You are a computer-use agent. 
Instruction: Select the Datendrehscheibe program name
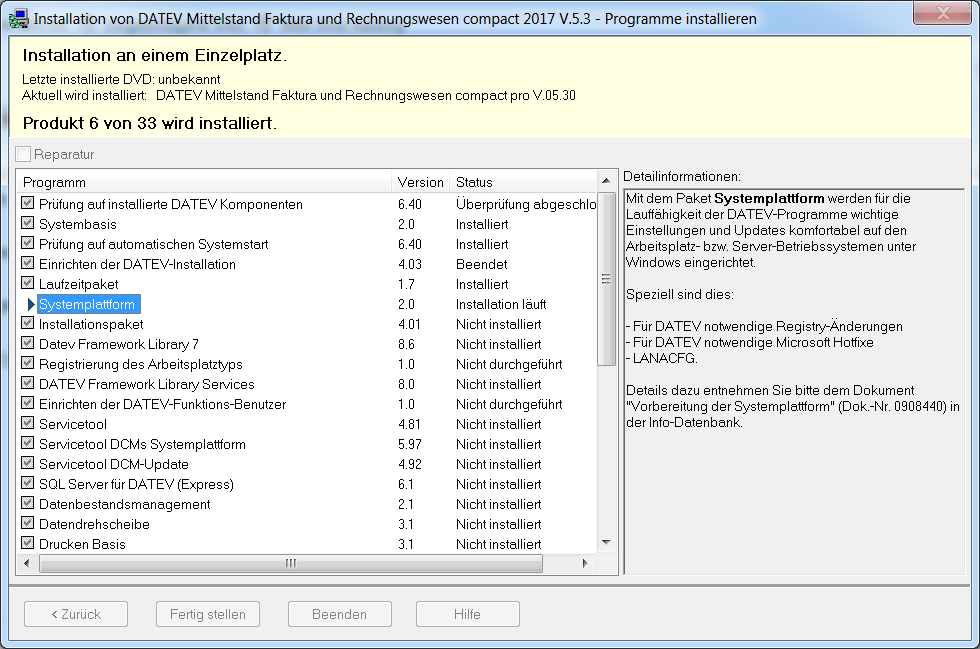[94, 525]
